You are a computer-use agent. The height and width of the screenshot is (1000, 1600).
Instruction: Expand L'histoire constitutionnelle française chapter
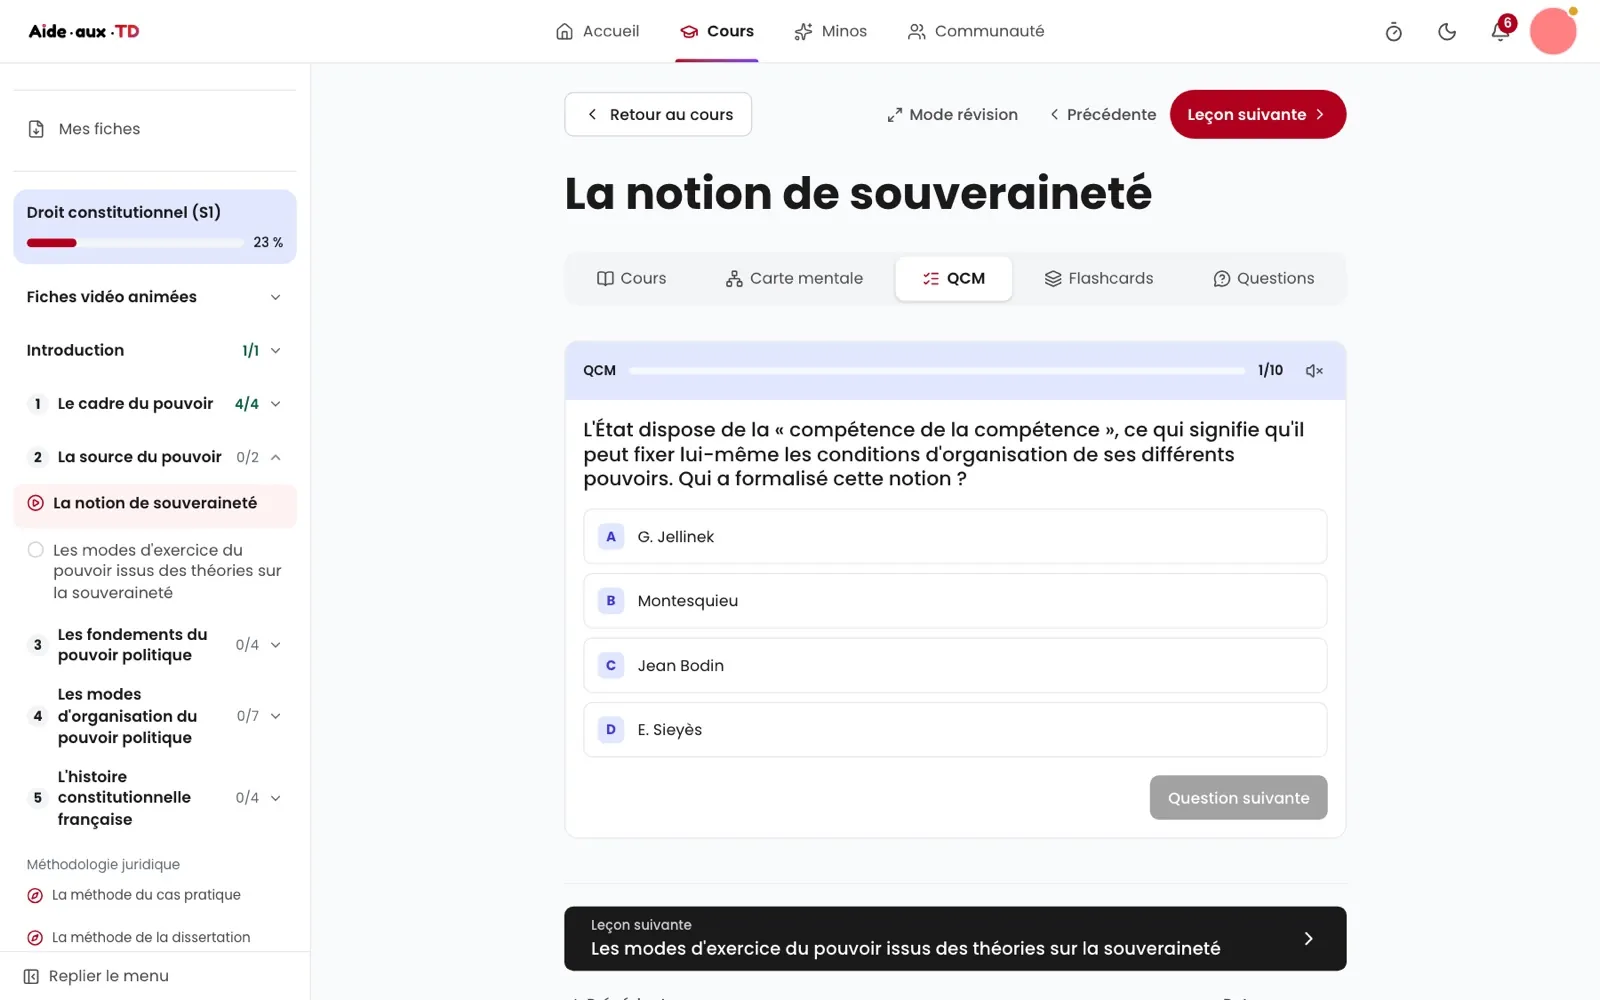[x=155, y=798]
